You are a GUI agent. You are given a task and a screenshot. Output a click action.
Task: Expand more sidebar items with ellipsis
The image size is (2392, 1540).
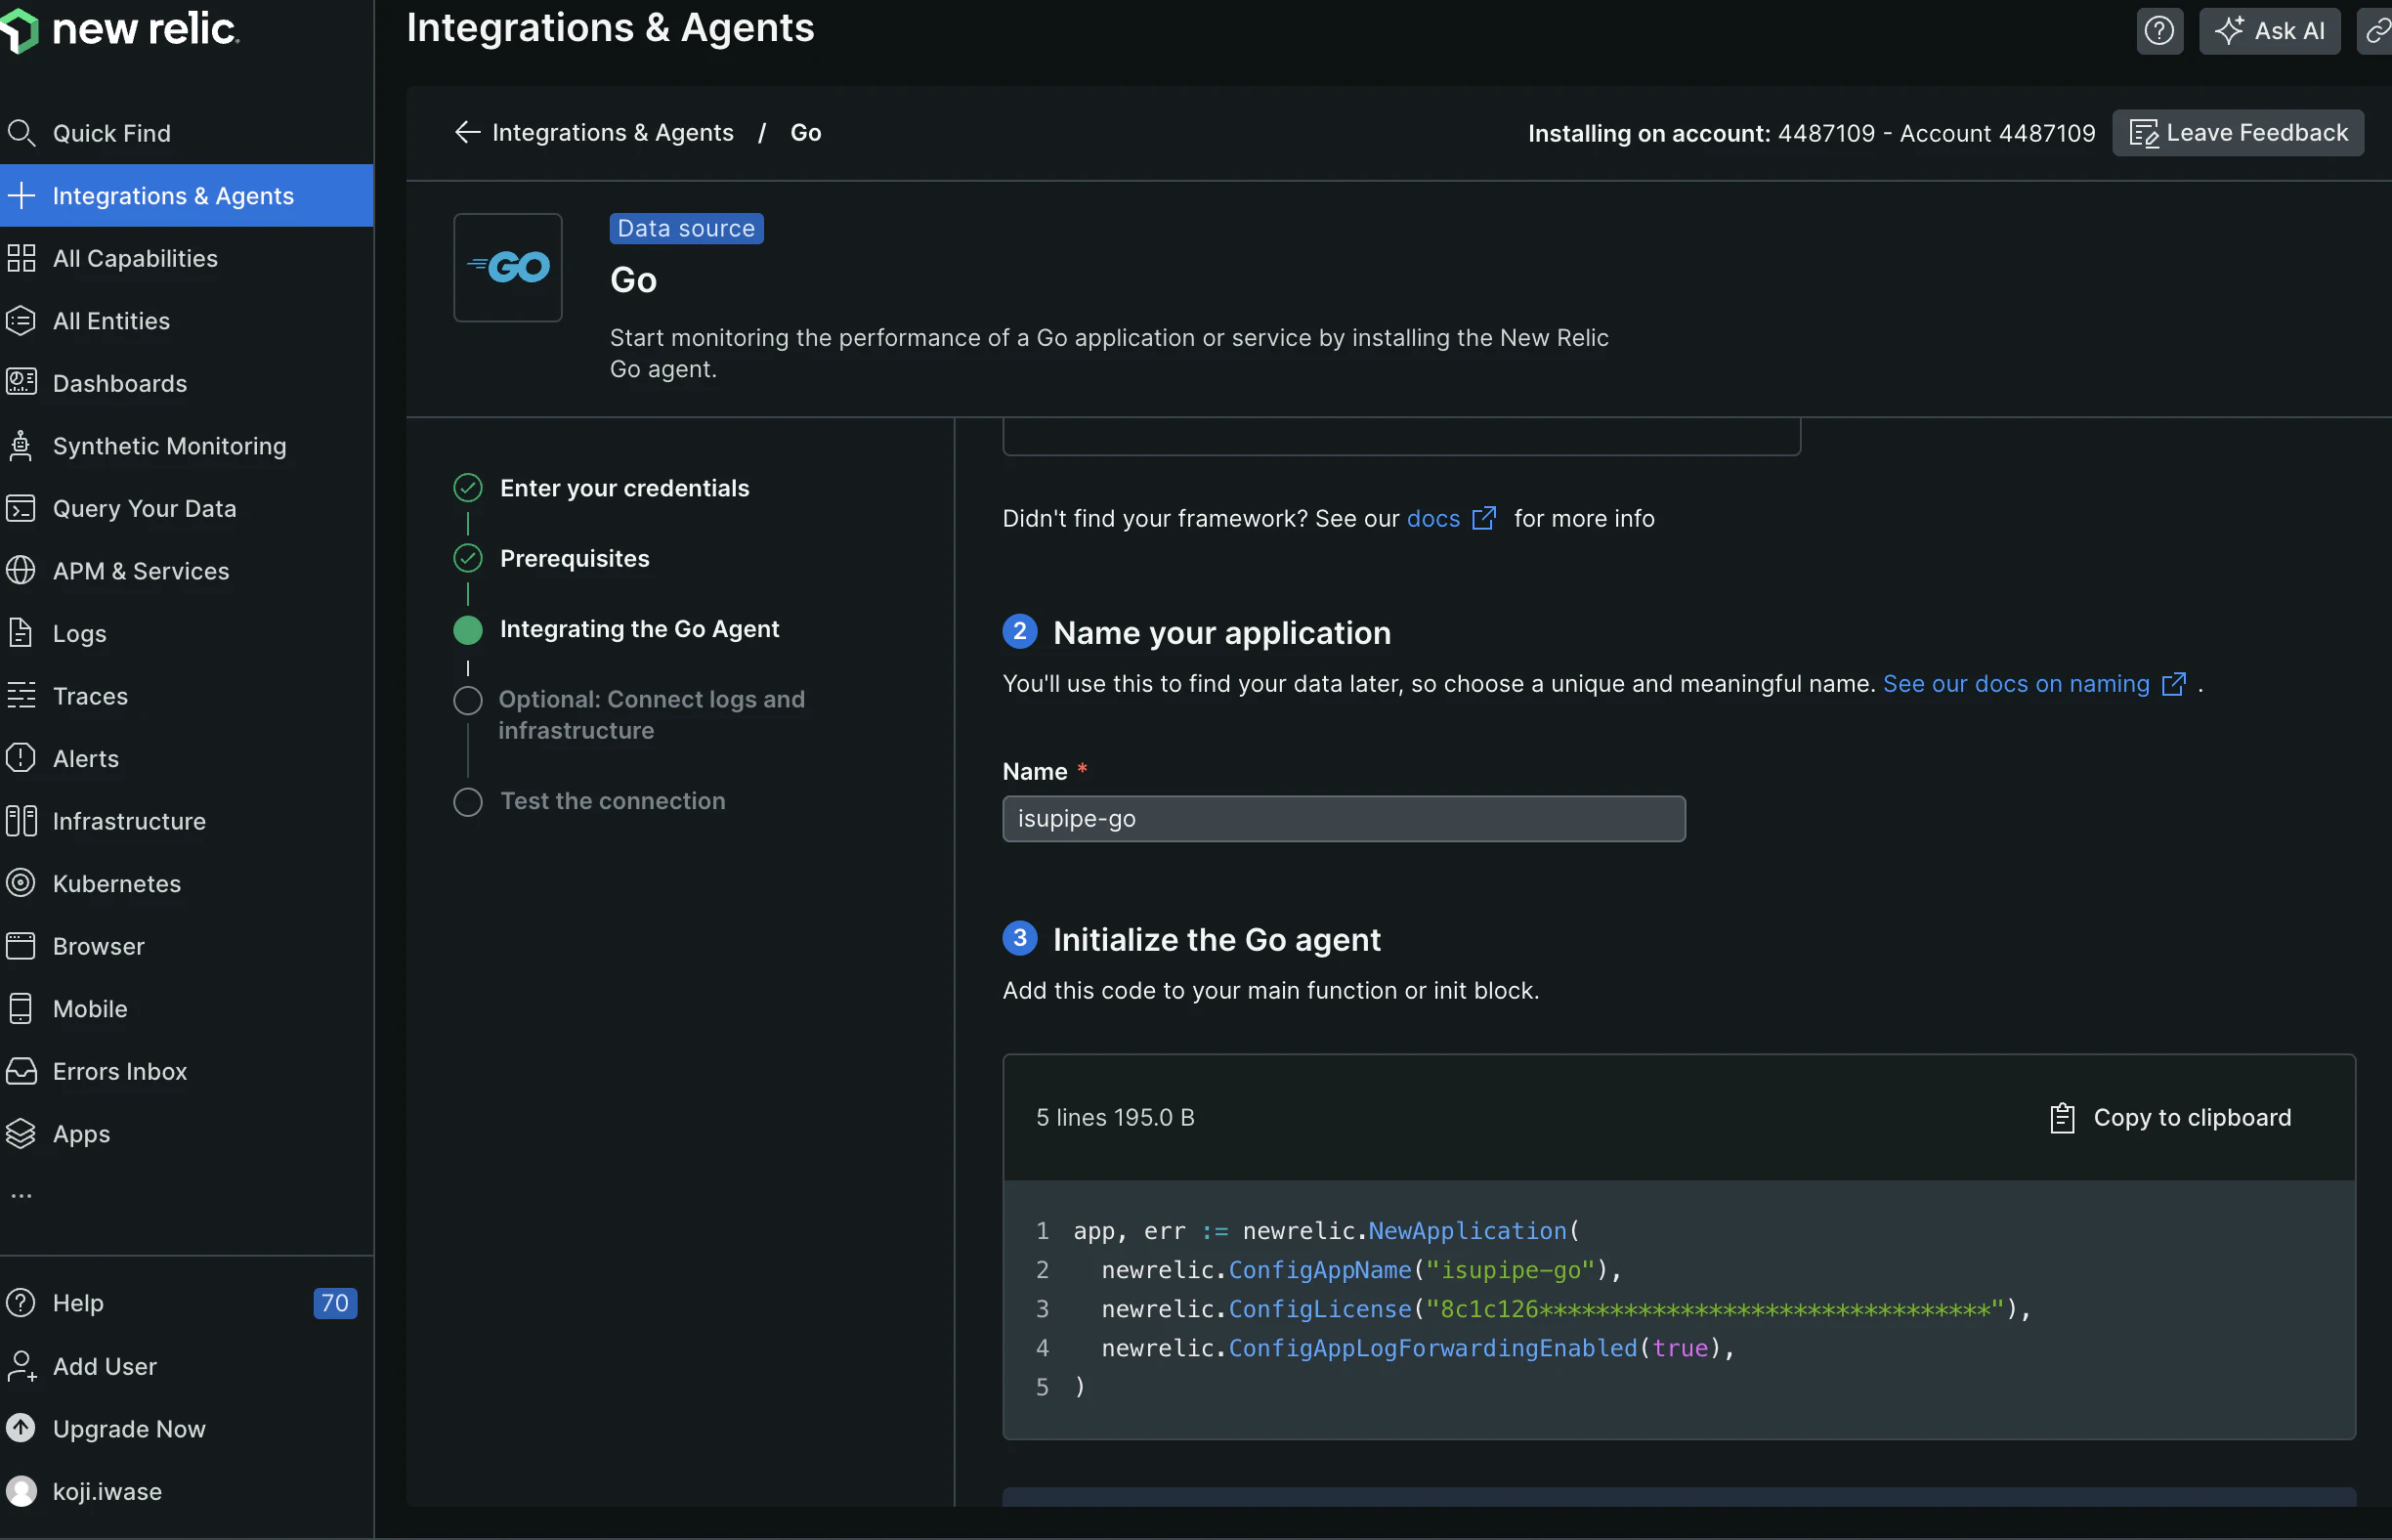coord(21,1195)
